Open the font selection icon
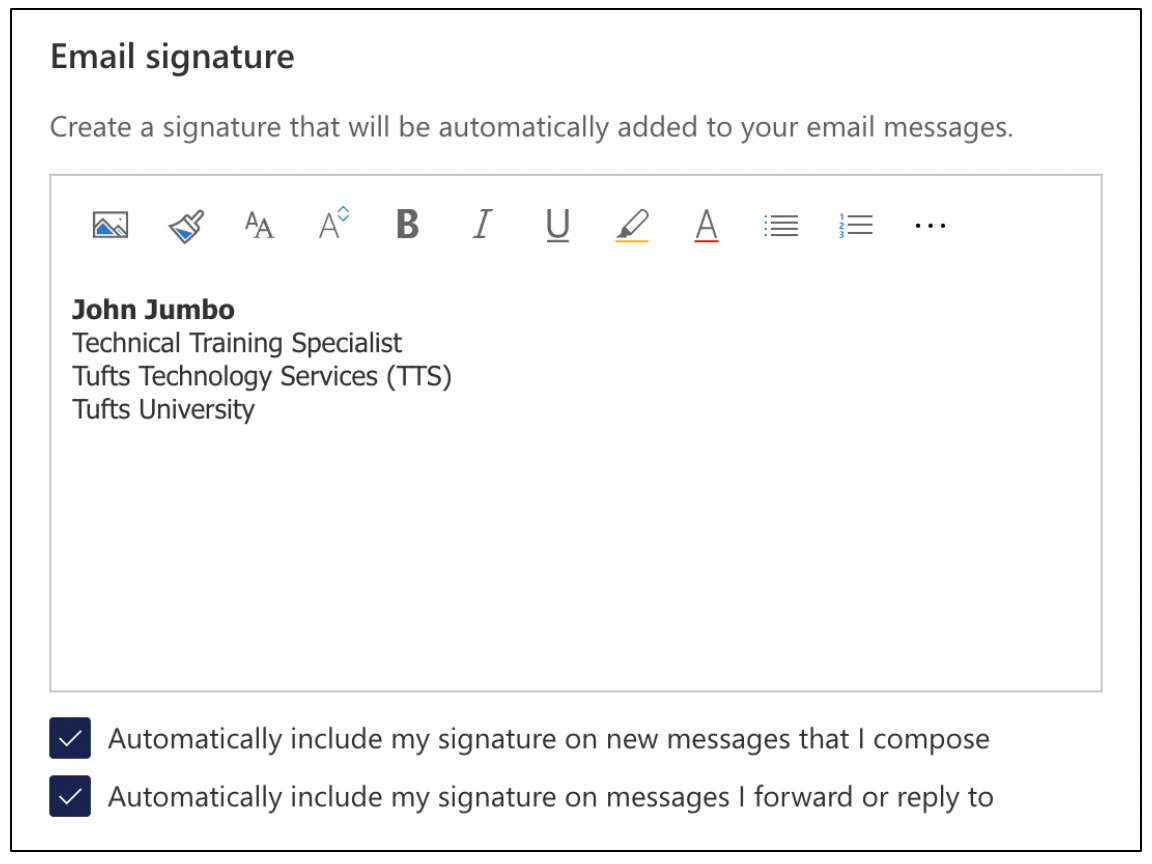 [x=259, y=225]
